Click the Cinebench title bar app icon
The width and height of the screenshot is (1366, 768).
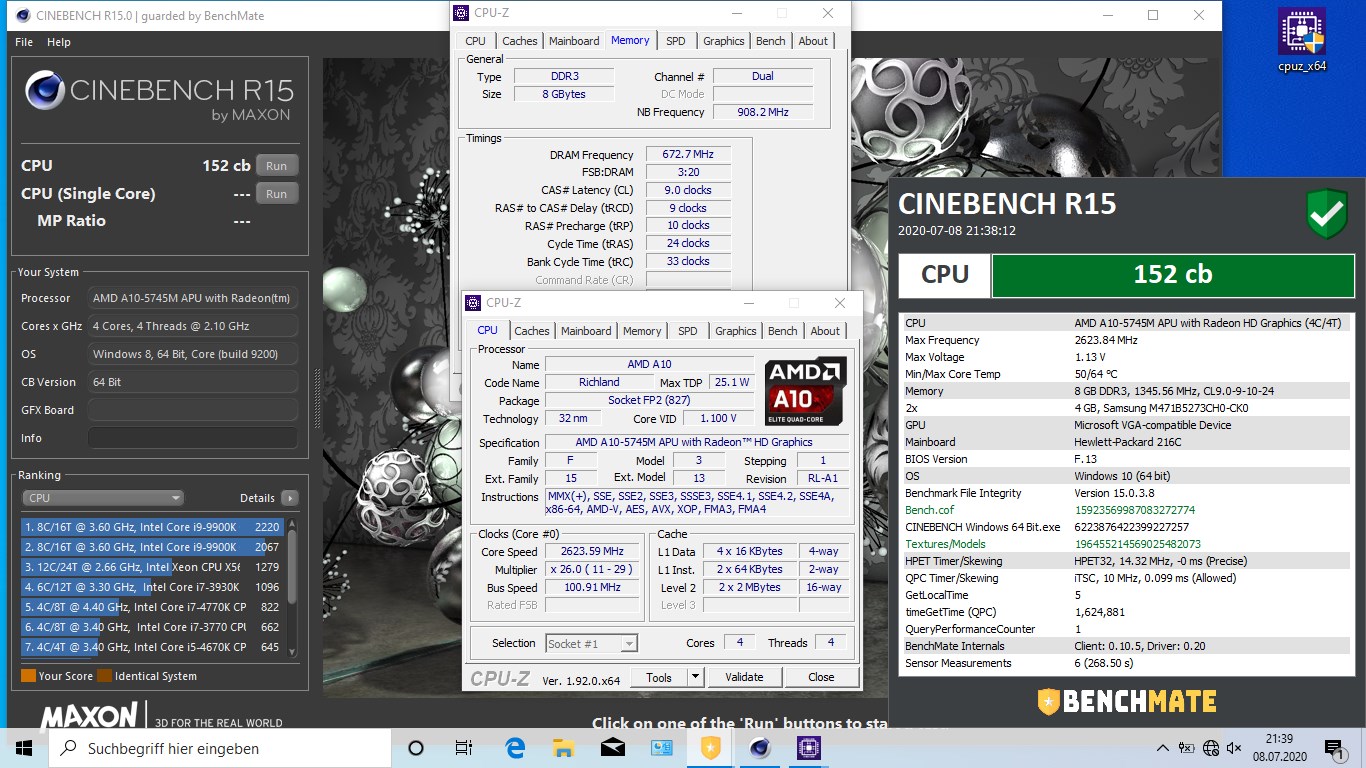pos(22,15)
